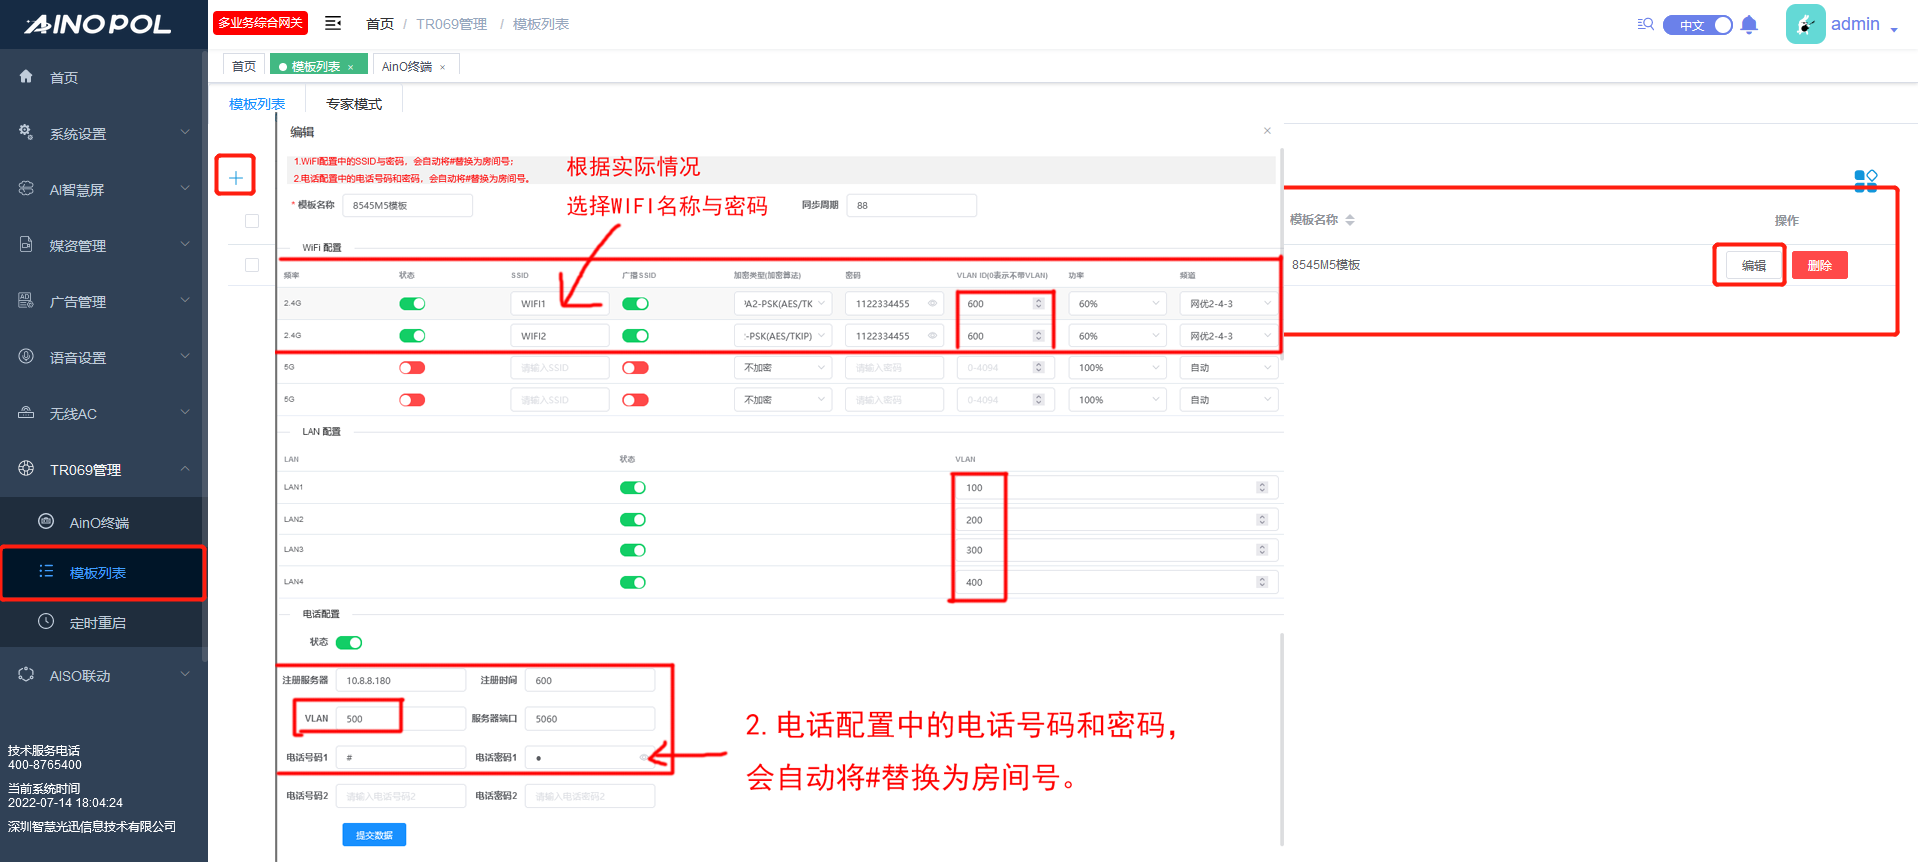The height and width of the screenshot is (862, 1918).
Task: Switch the 中文 language toggle
Action: (1697, 25)
